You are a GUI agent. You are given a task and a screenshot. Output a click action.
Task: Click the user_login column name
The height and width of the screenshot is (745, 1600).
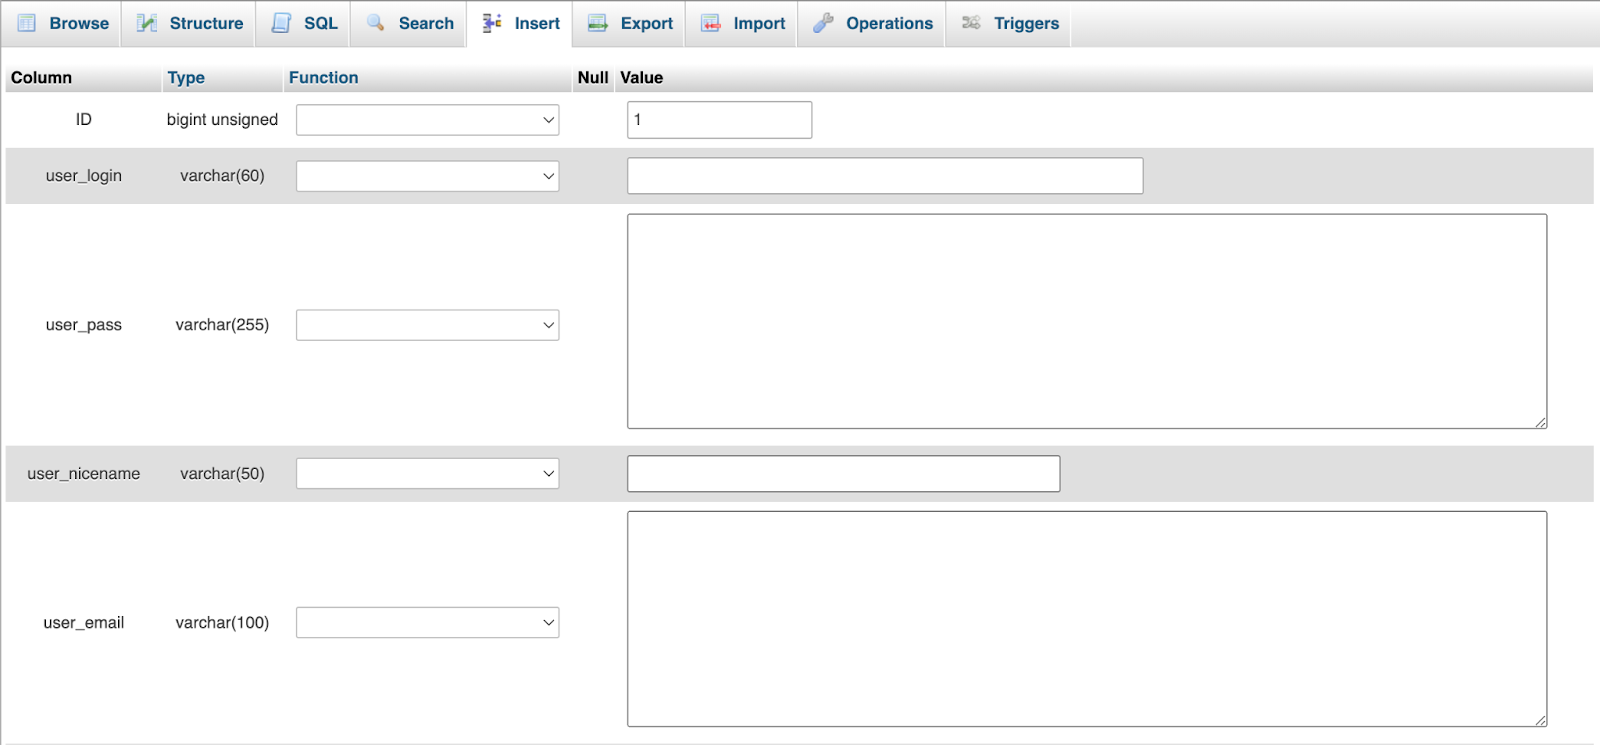pyautogui.click(x=84, y=176)
